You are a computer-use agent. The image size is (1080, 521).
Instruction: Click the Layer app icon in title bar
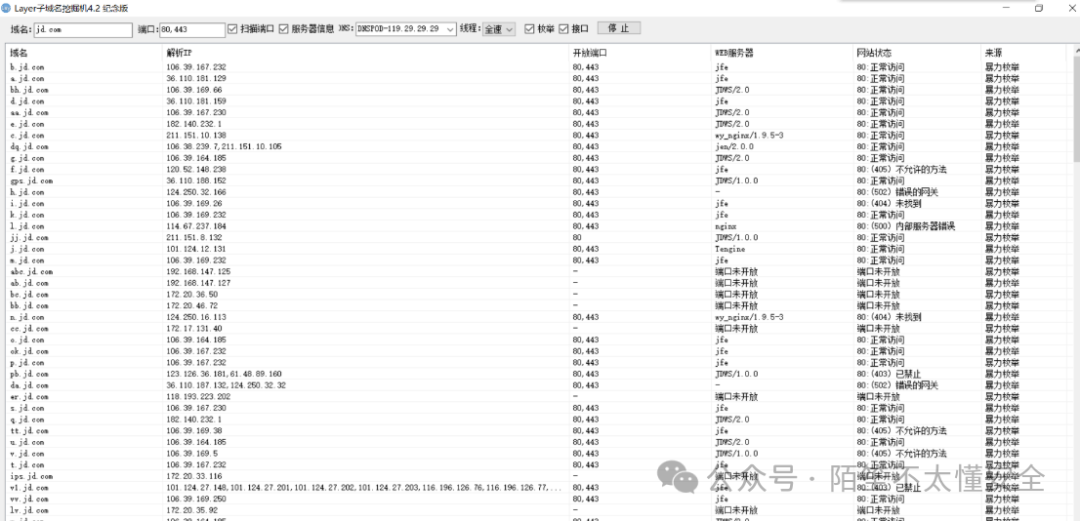point(6,8)
